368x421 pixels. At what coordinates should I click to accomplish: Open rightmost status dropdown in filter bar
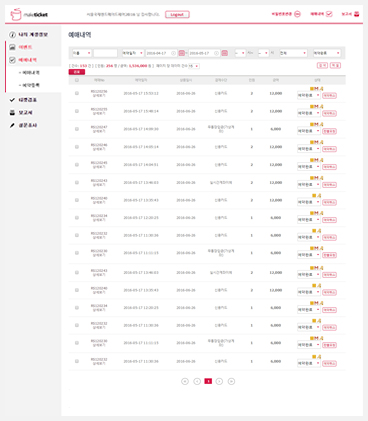pos(327,53)
